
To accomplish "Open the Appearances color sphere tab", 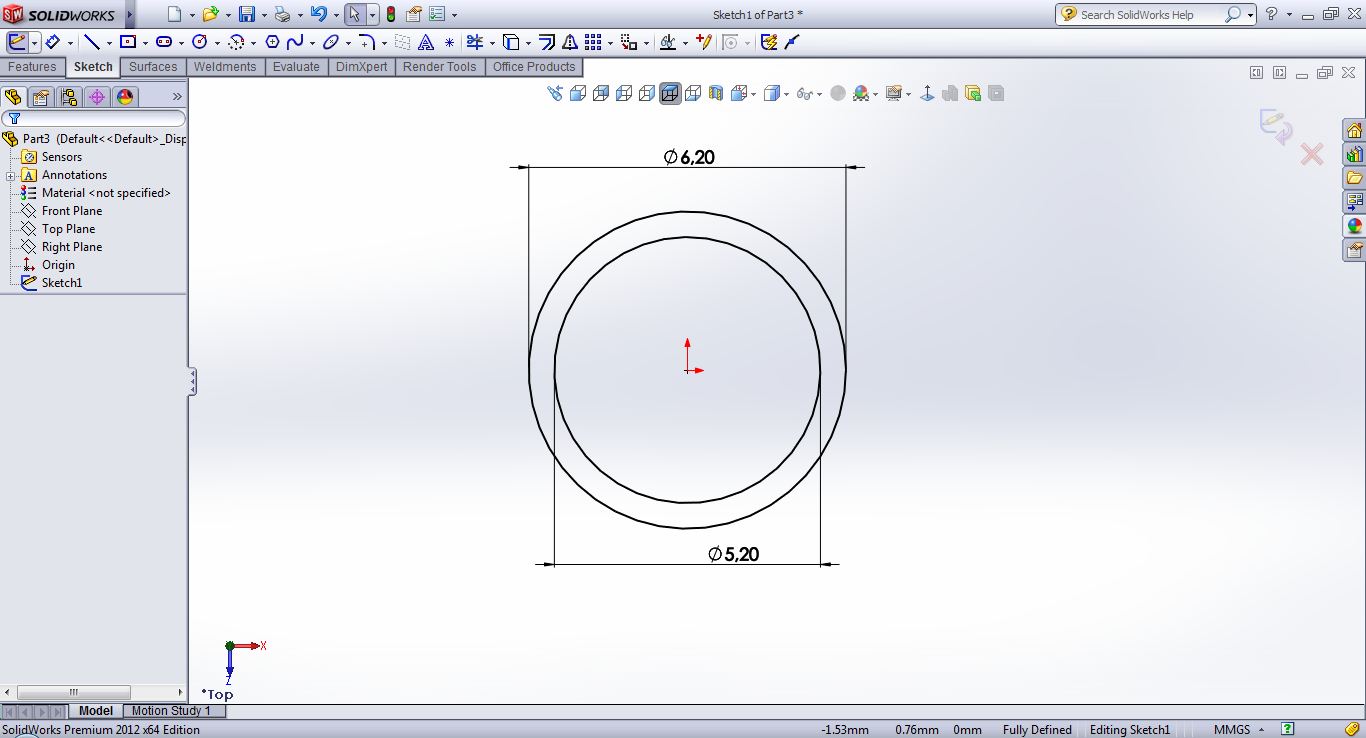I will pos(124,97).
